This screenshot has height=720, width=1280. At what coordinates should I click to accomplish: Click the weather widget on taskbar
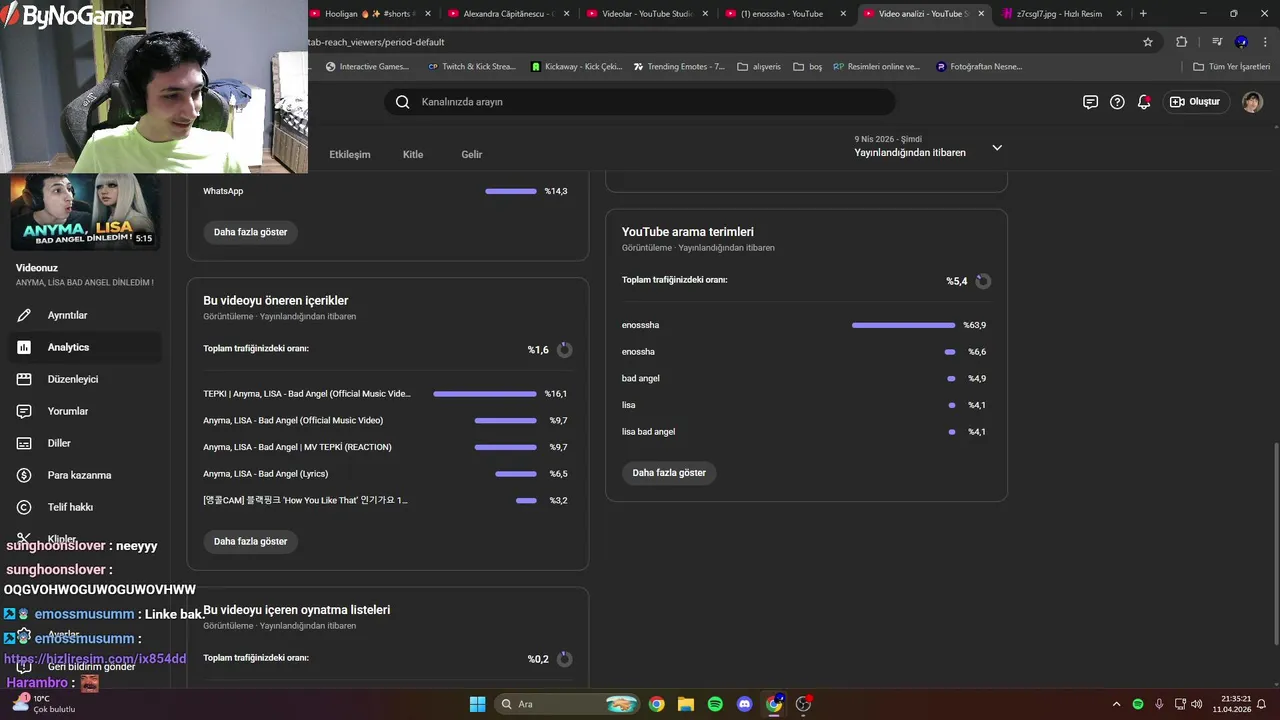click(42, 704)
